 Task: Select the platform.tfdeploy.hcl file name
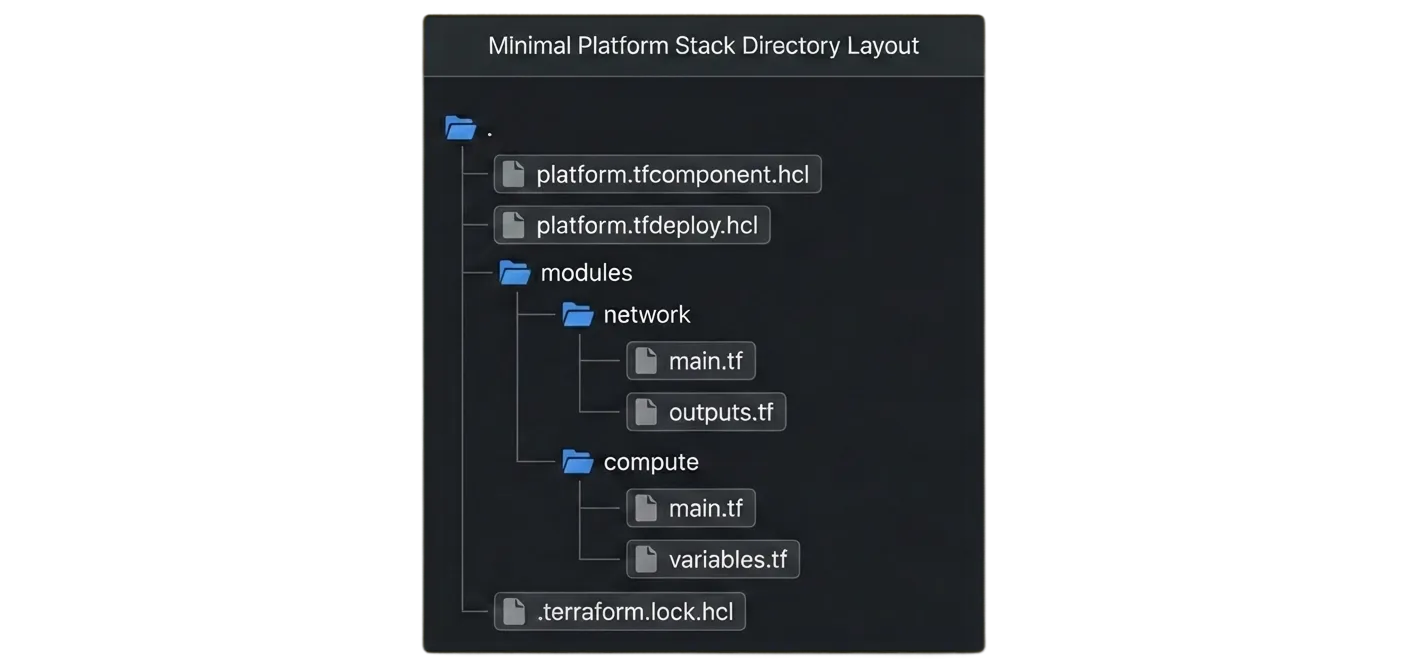point(647,225)
